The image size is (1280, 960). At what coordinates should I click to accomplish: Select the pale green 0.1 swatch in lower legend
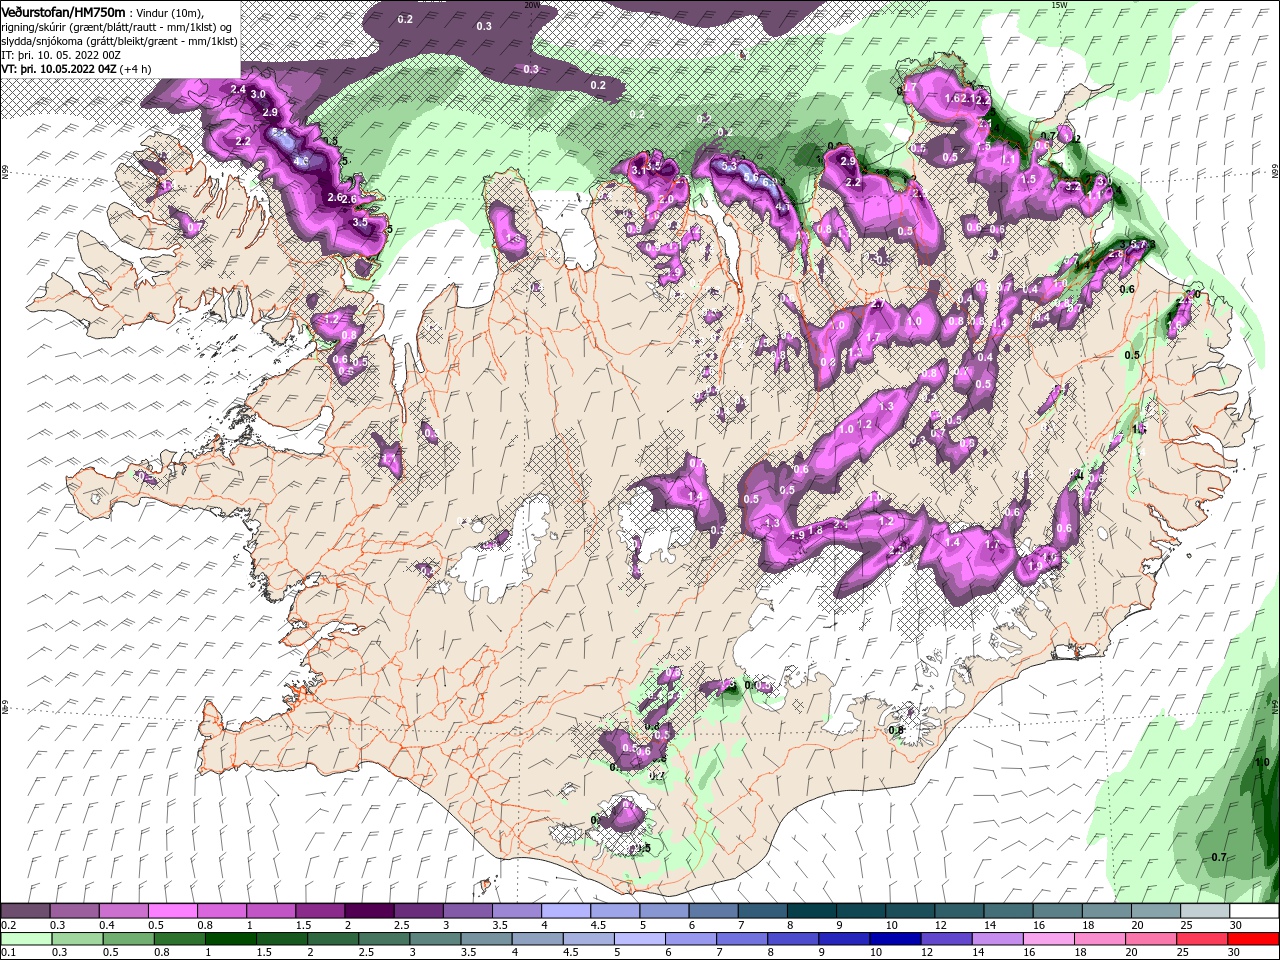25,939
